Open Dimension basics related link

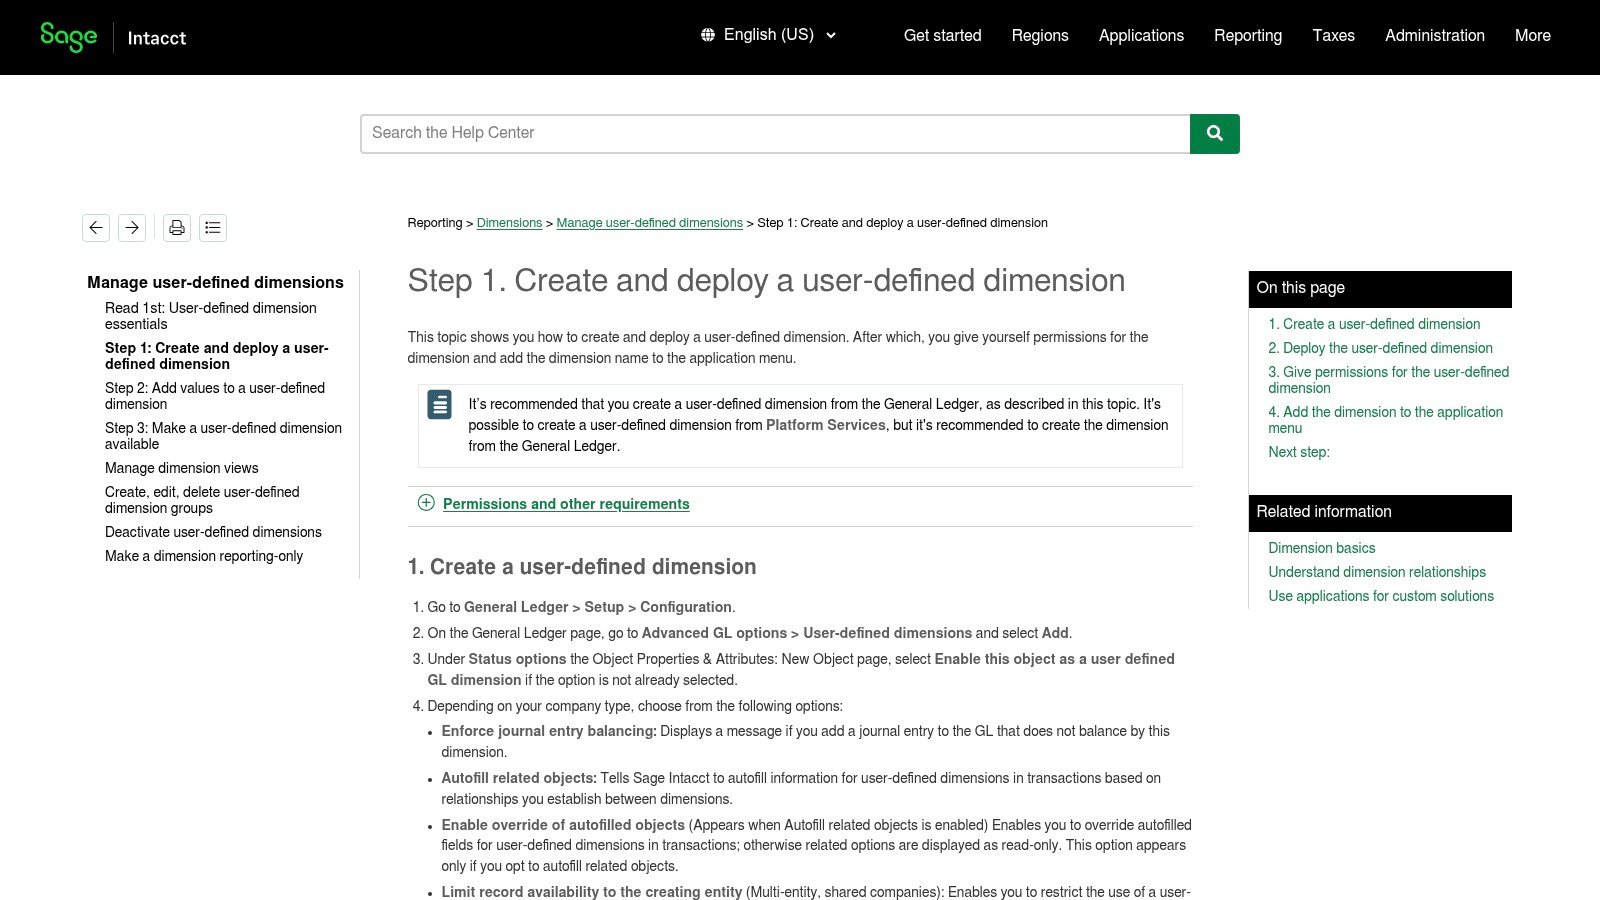tap(1321, 548)
